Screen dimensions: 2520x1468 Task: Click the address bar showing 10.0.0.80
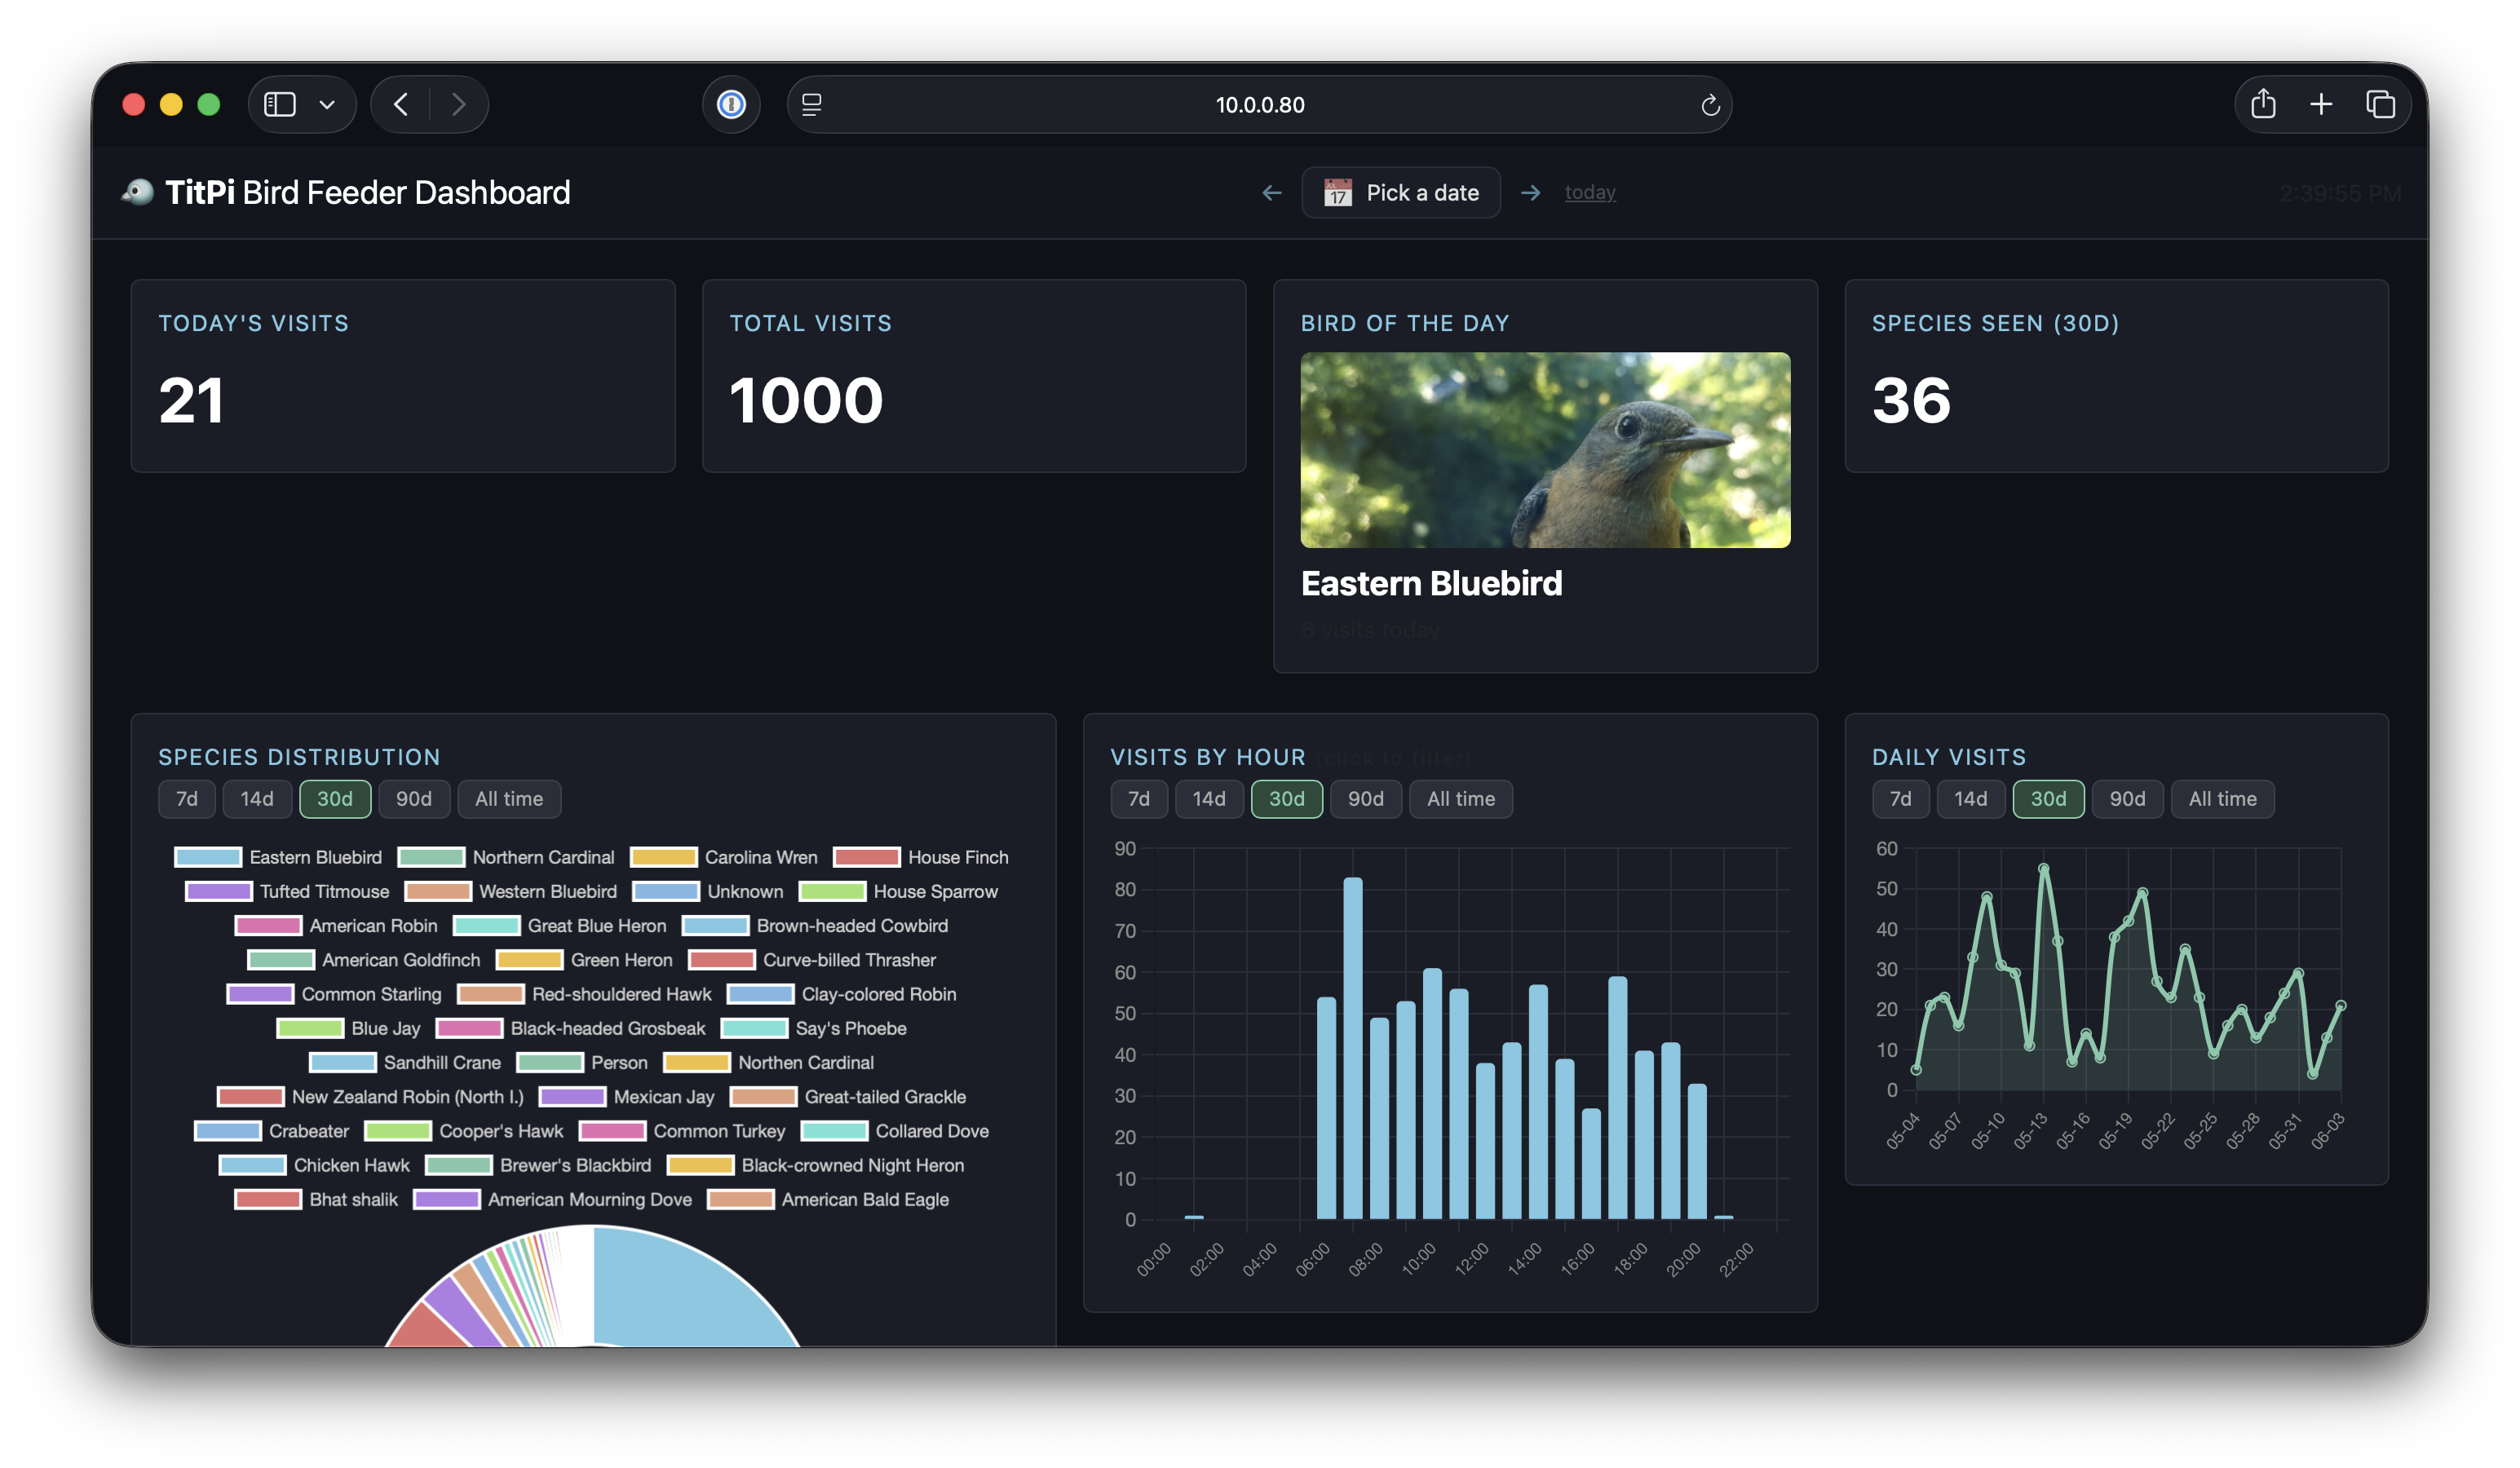1259,104
